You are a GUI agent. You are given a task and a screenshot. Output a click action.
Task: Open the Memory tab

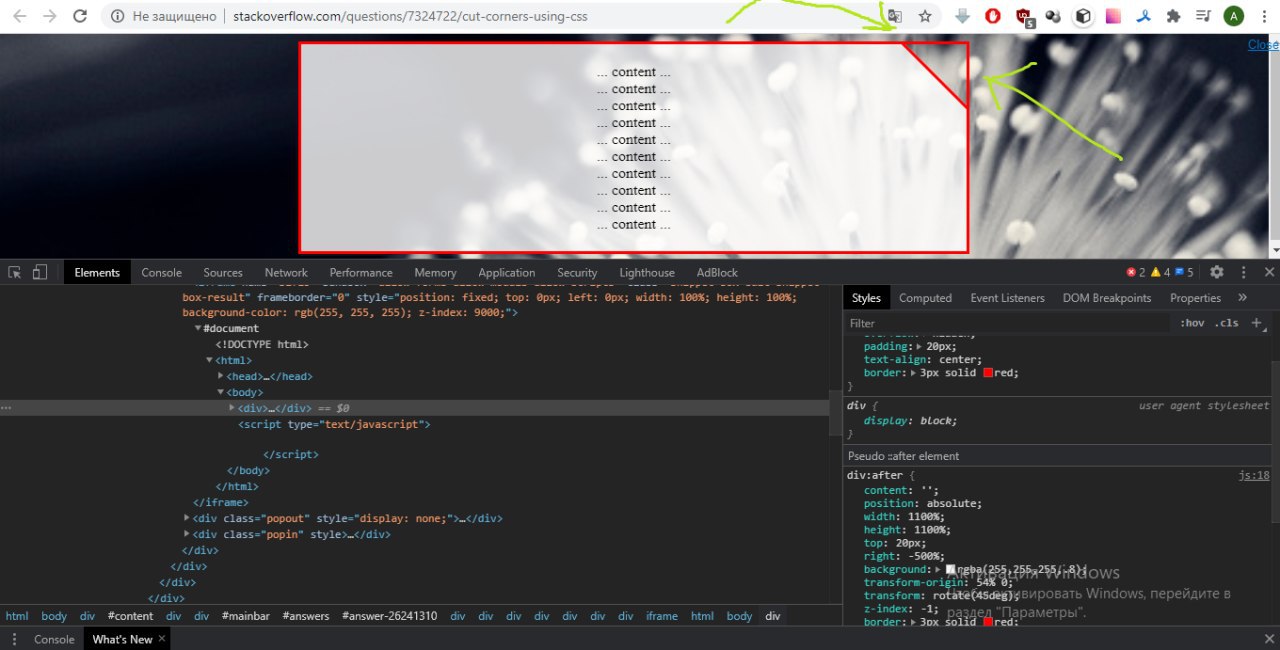point(435,272)
